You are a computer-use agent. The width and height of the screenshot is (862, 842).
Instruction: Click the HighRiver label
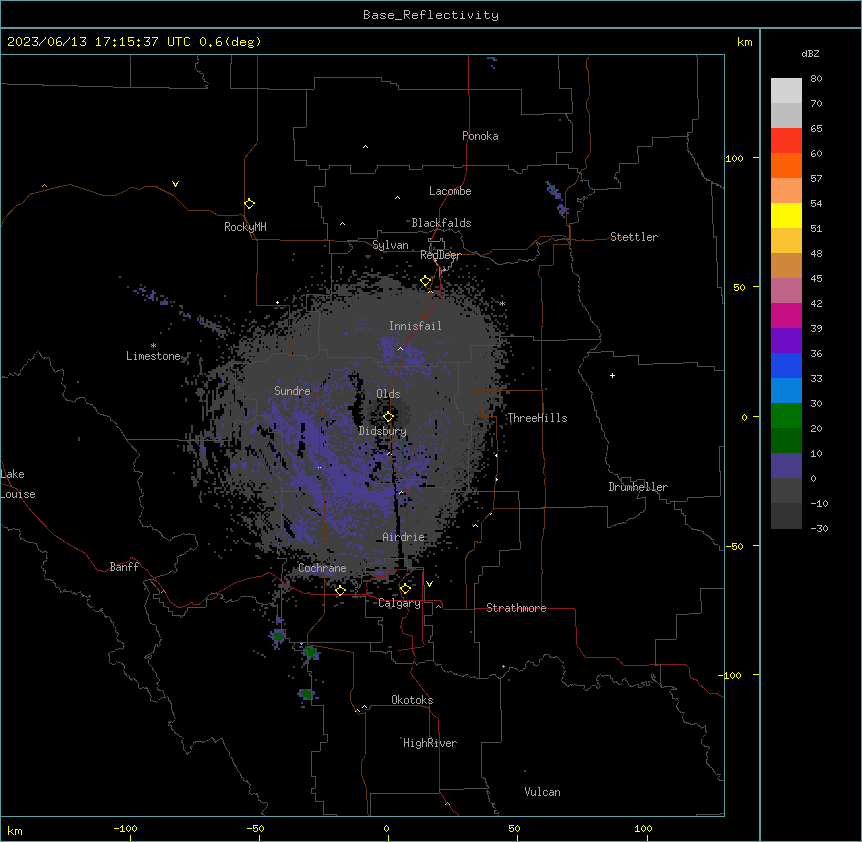tap(430, 743)
